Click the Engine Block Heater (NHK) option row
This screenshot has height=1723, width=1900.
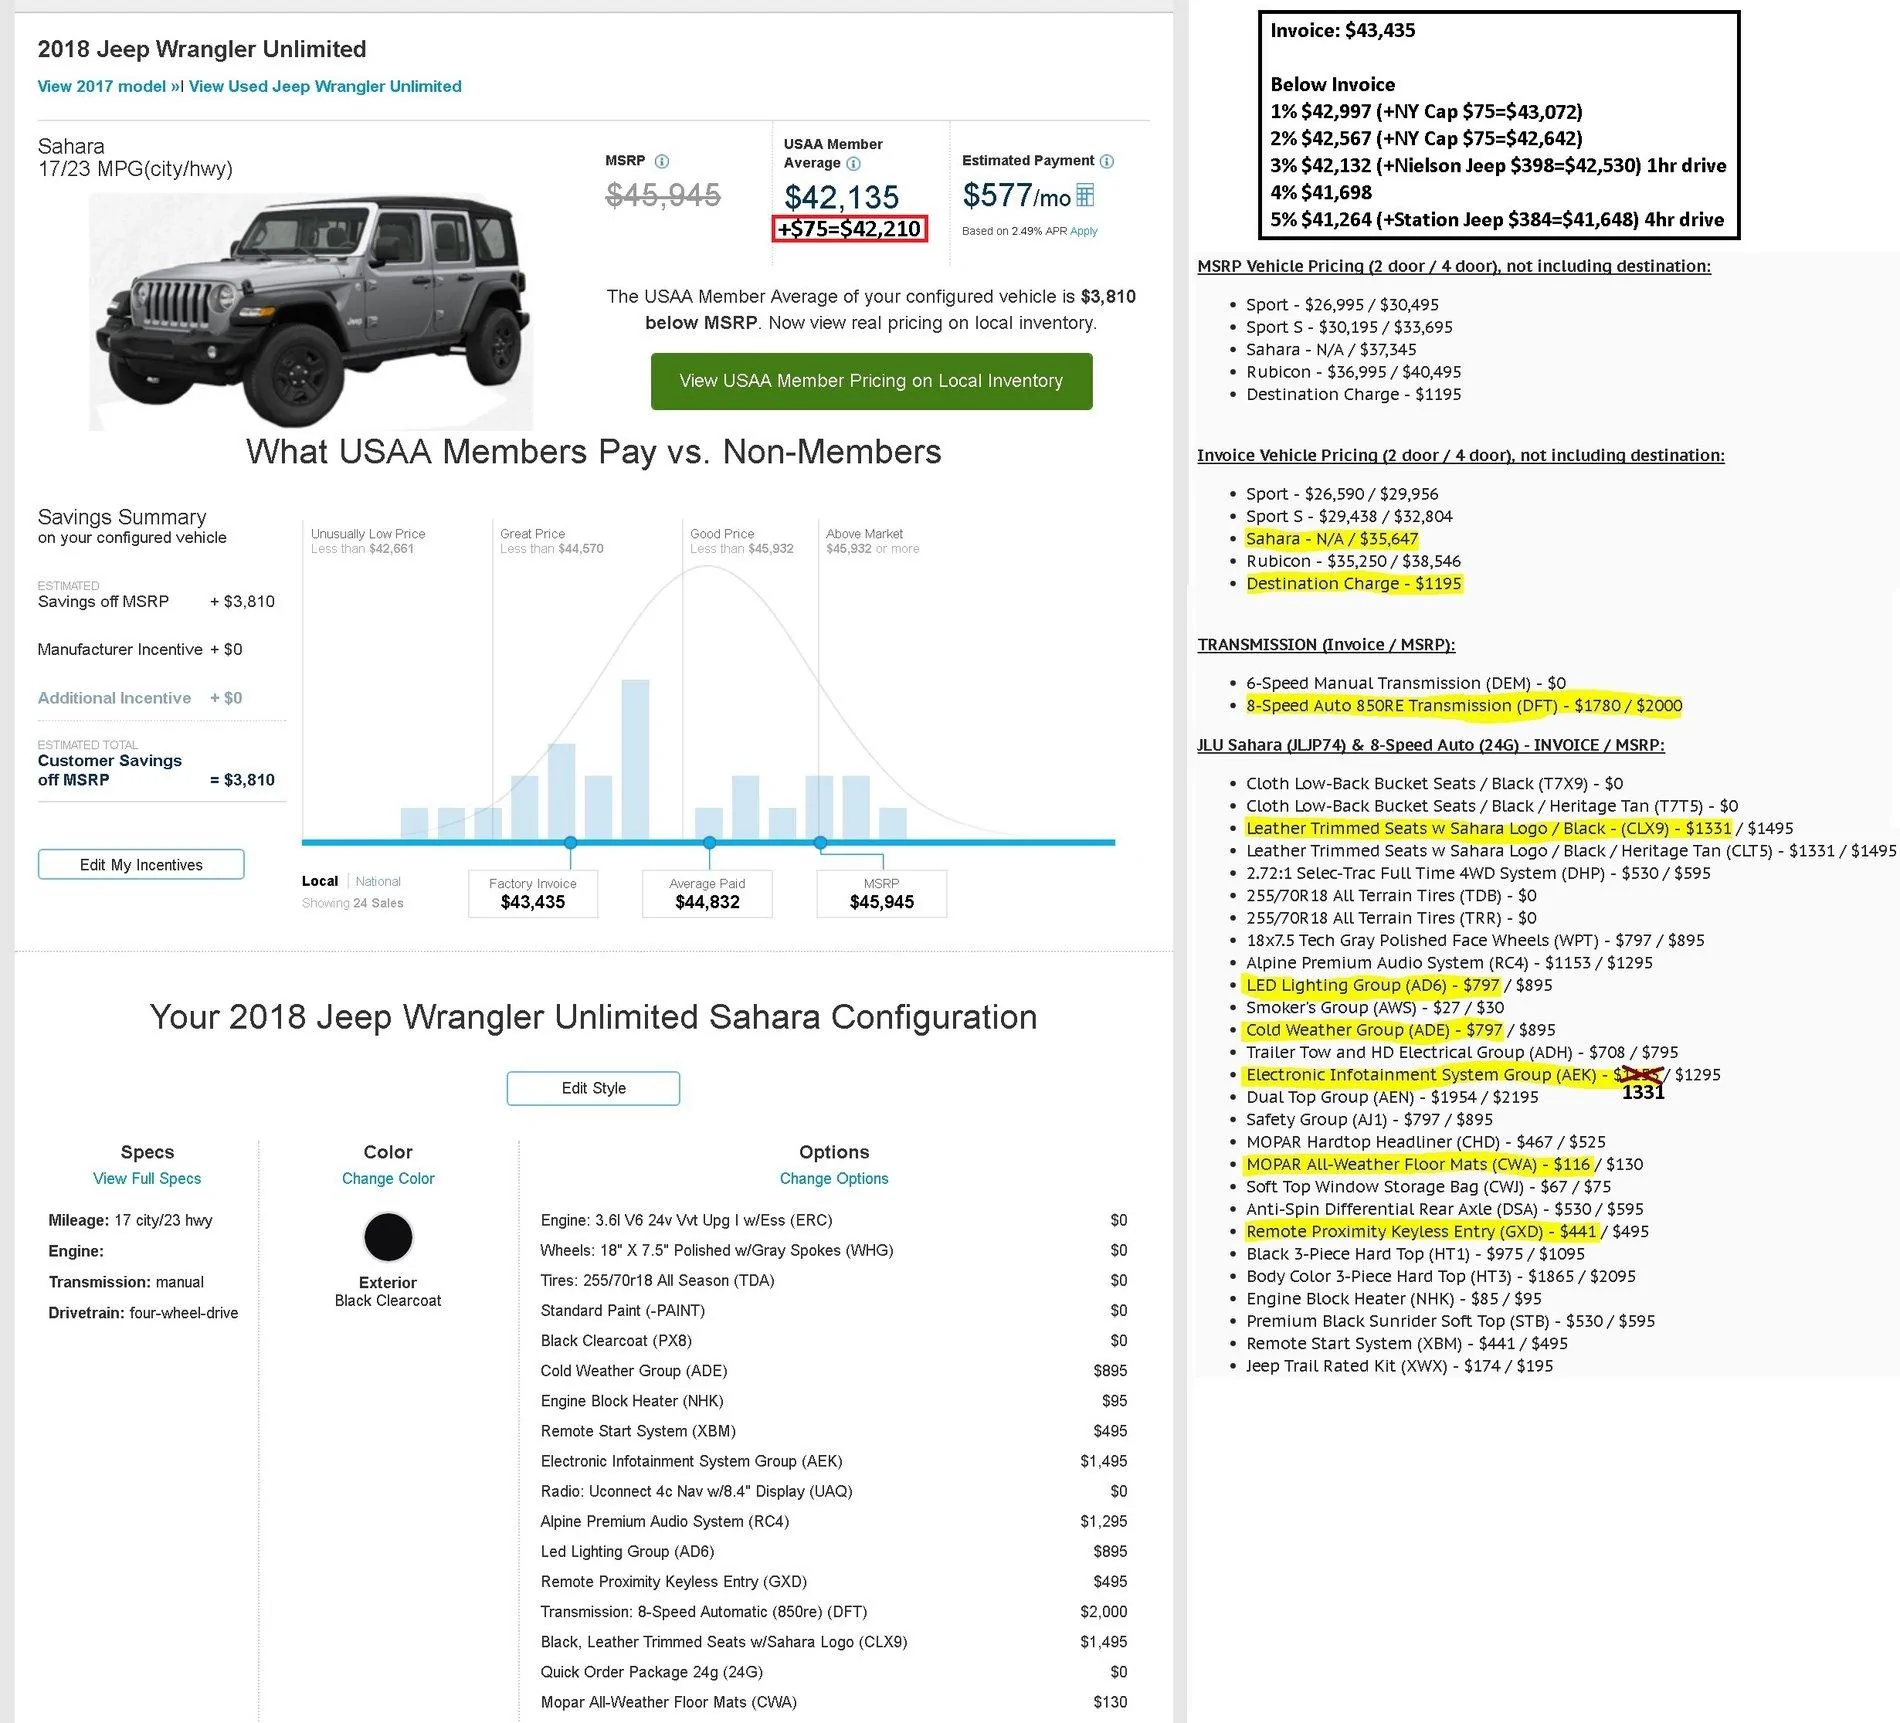tap(833, 1401)
